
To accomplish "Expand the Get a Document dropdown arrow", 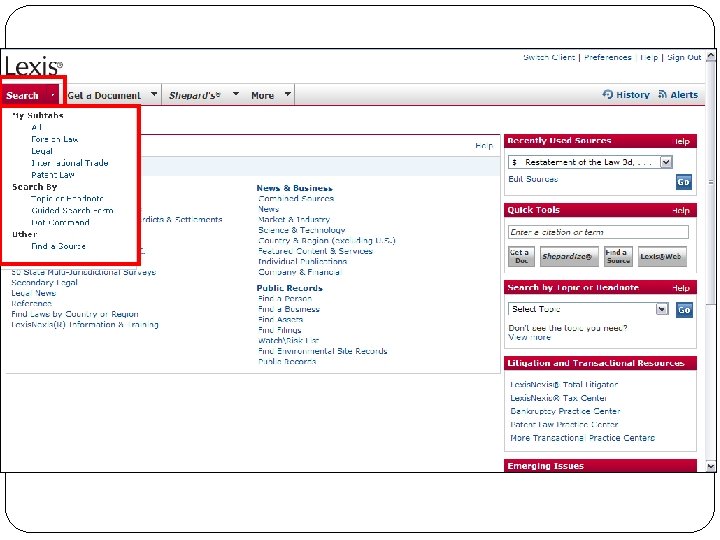I will (x=154, y=94).
